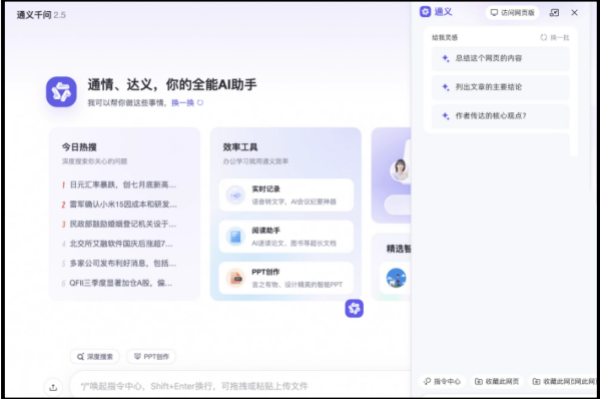The width and height of the screenshot is (600, 399).
Task: Click the 实时记录 voice wave icon
Action: tap(235, 195)
